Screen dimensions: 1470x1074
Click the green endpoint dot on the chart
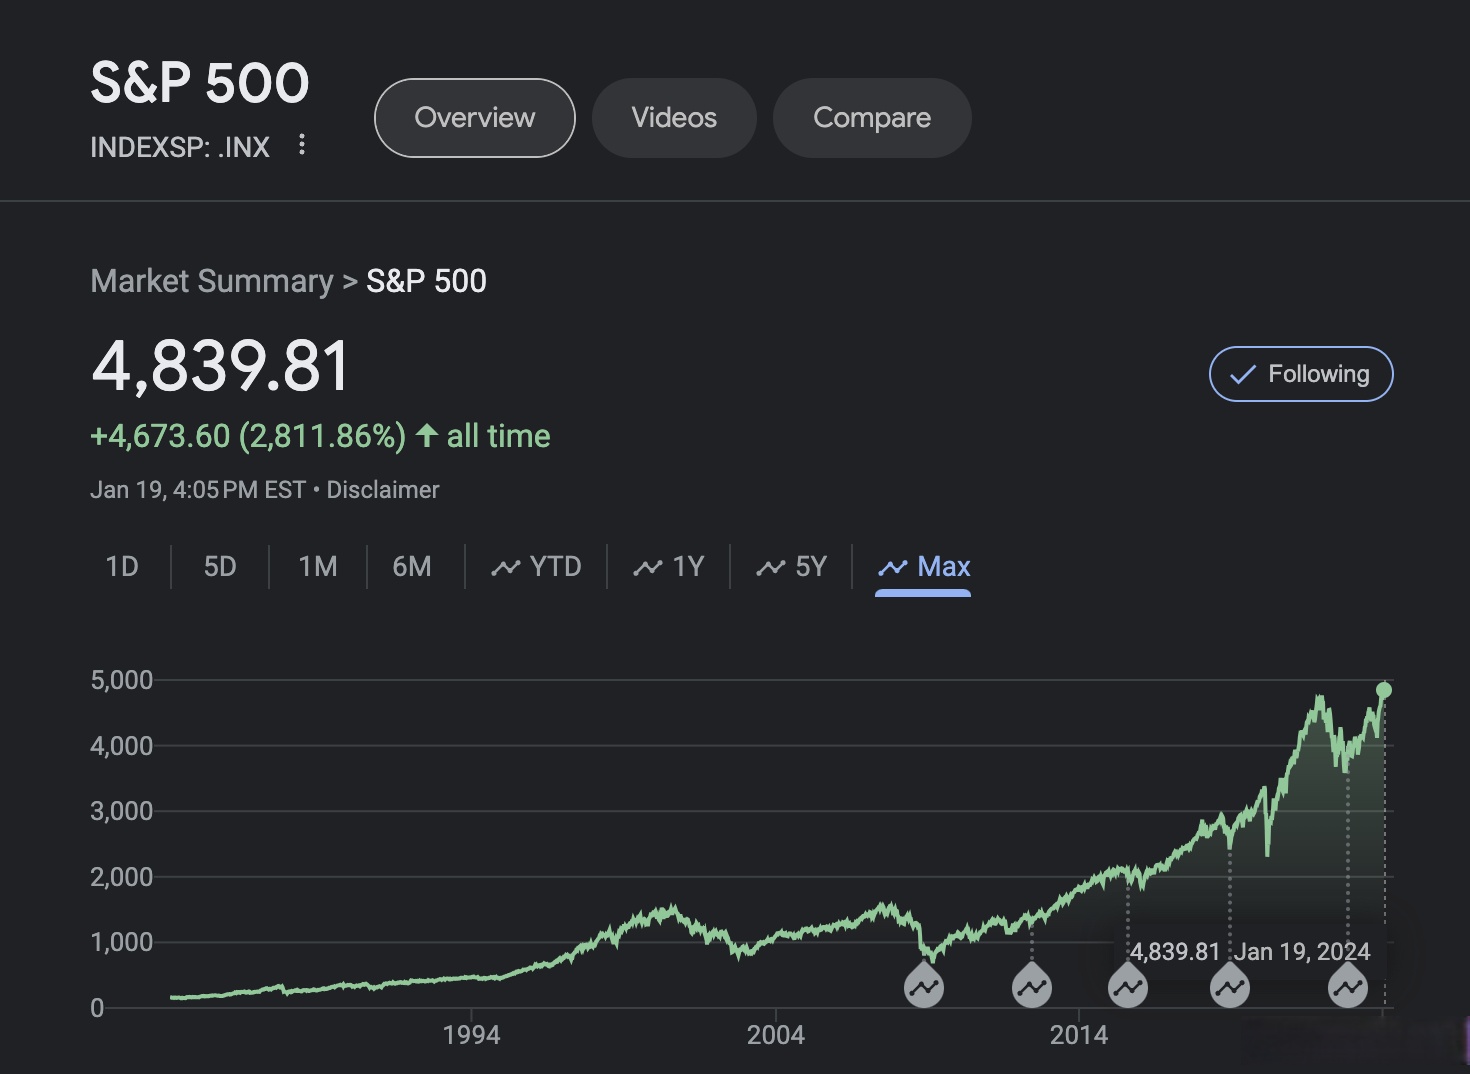coord(1384,690)
